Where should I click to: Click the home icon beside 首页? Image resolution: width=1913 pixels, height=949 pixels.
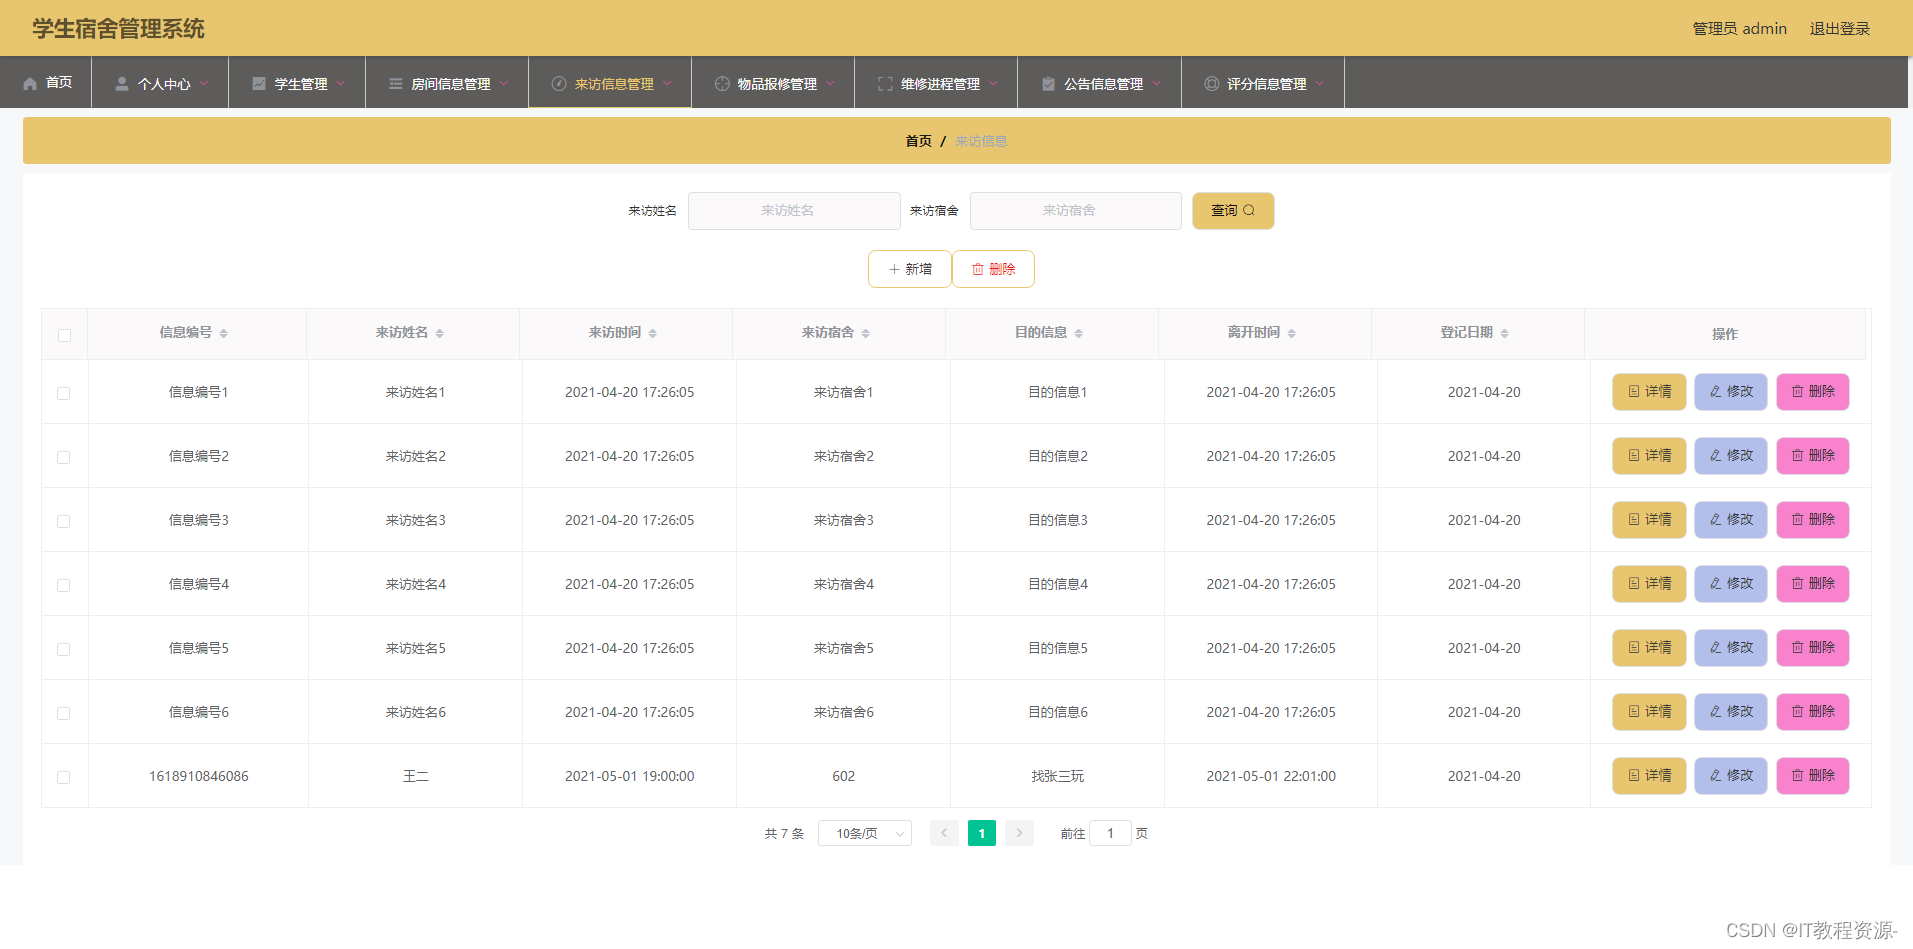click(x=30, y=83)
